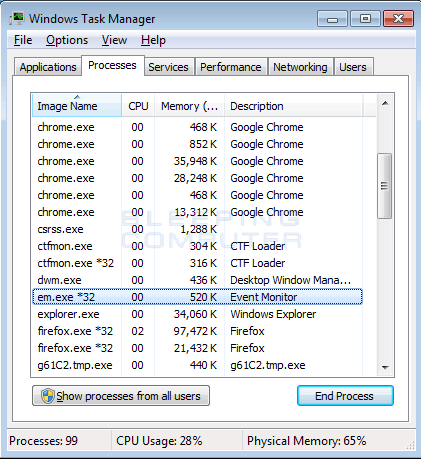Click Show processes from all users
421x459 pixels.
point(121,396)
